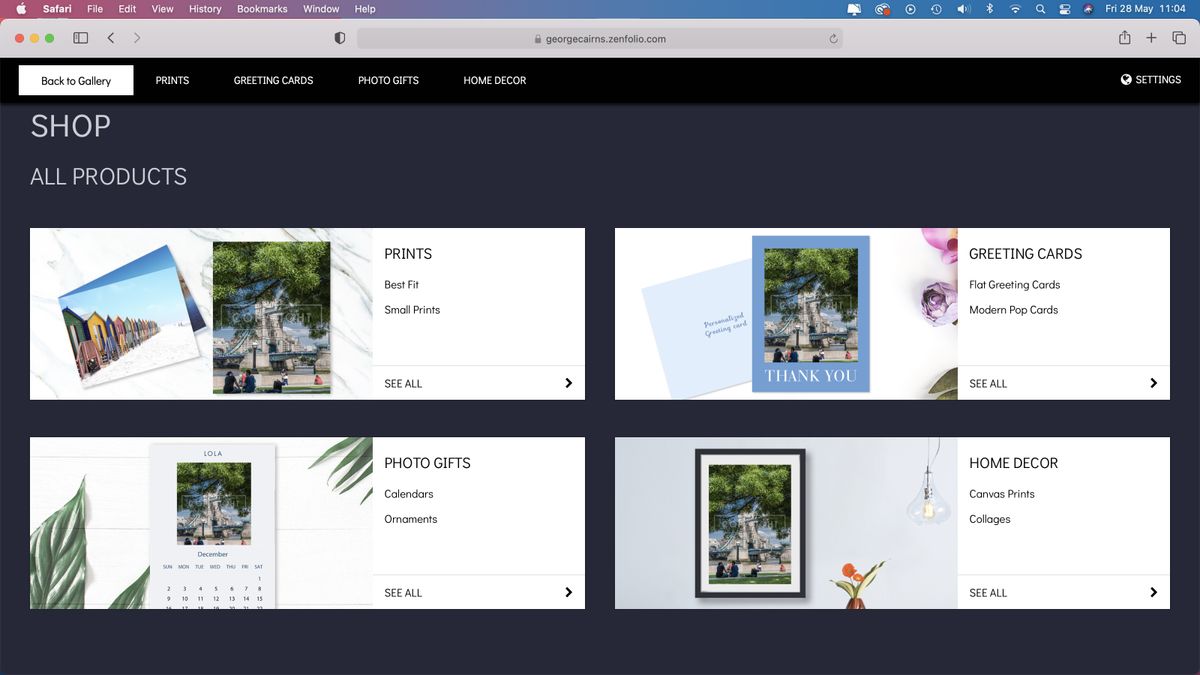Viewport: 1200px width, 675px height.
Task: Select the Canvas Prints link
Action: pos(1000,493)
